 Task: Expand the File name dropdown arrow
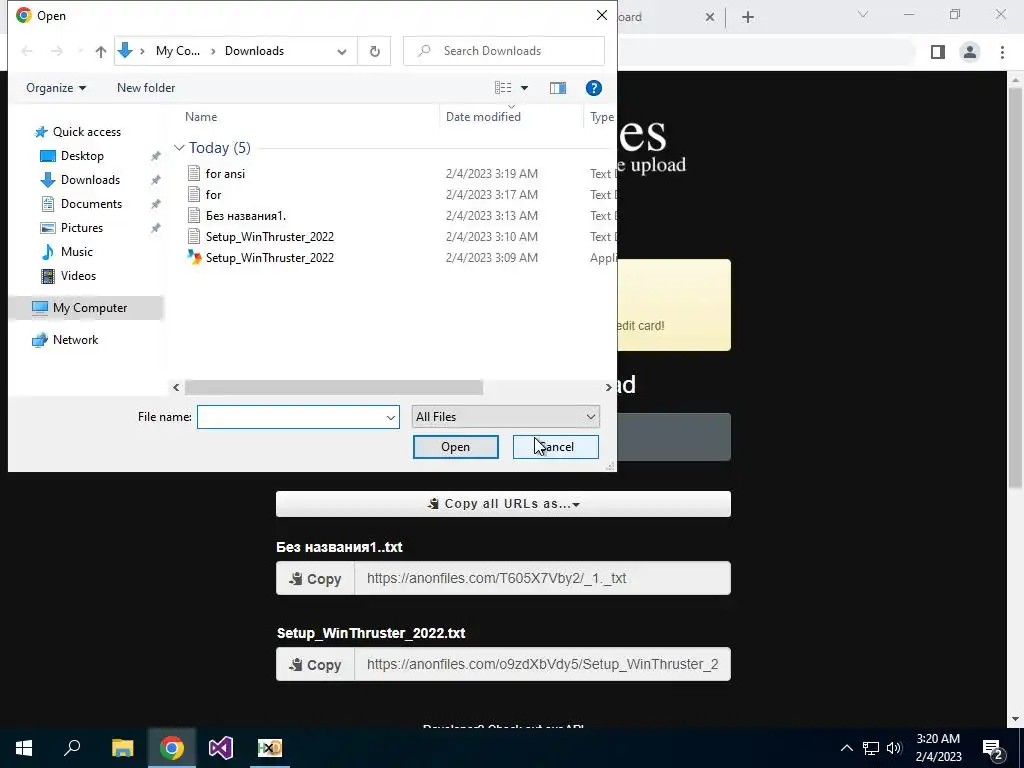pyautogui.click(x=391, y=417)
